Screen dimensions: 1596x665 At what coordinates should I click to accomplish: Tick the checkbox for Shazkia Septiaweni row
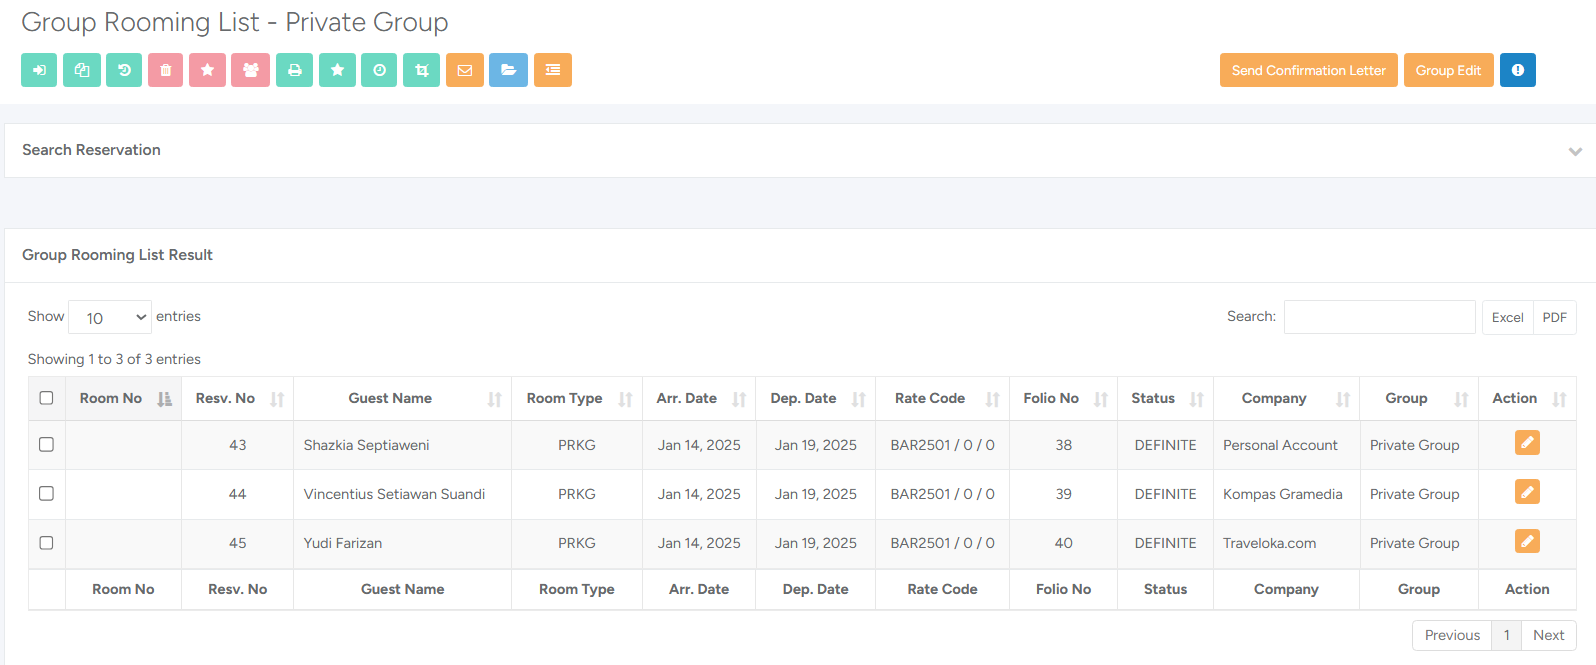(x=46, y=444)
